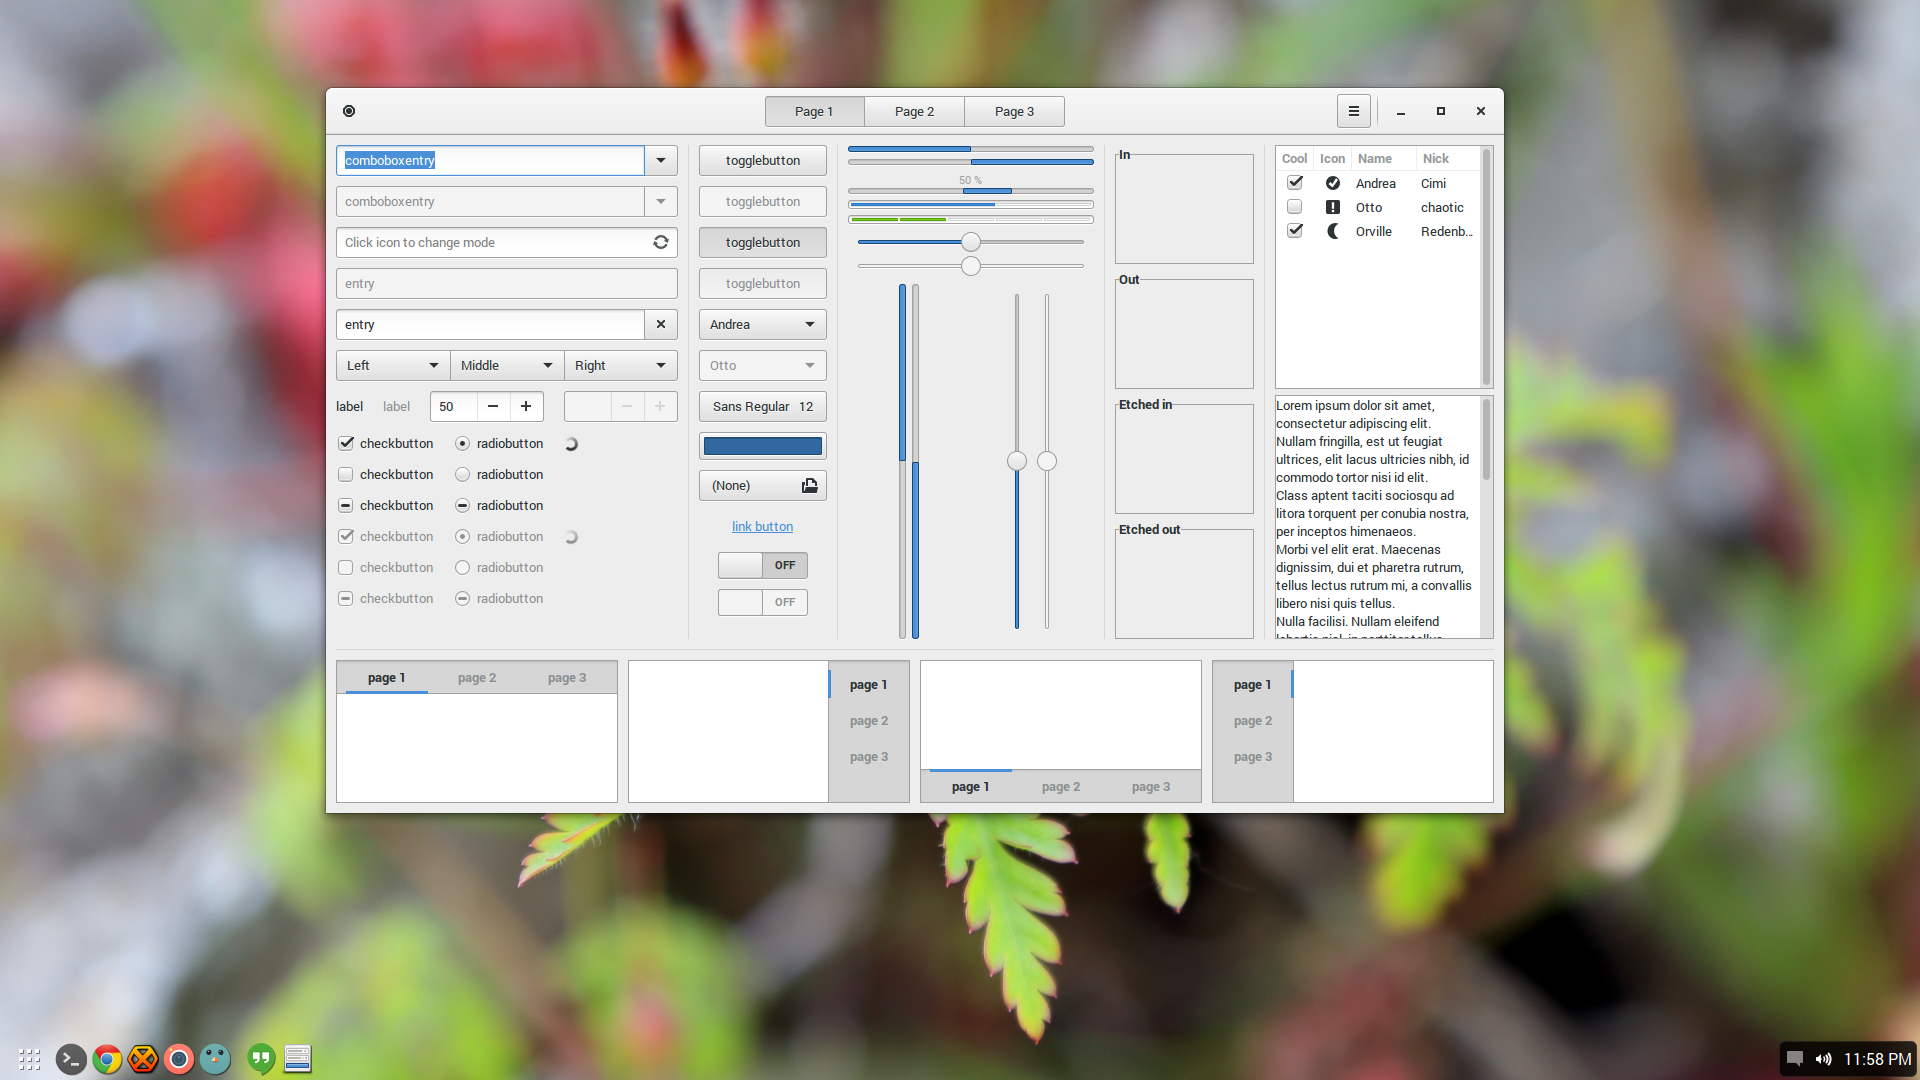
Task: Click the checkmark icon in Andrea's row
Action: 1333,183
